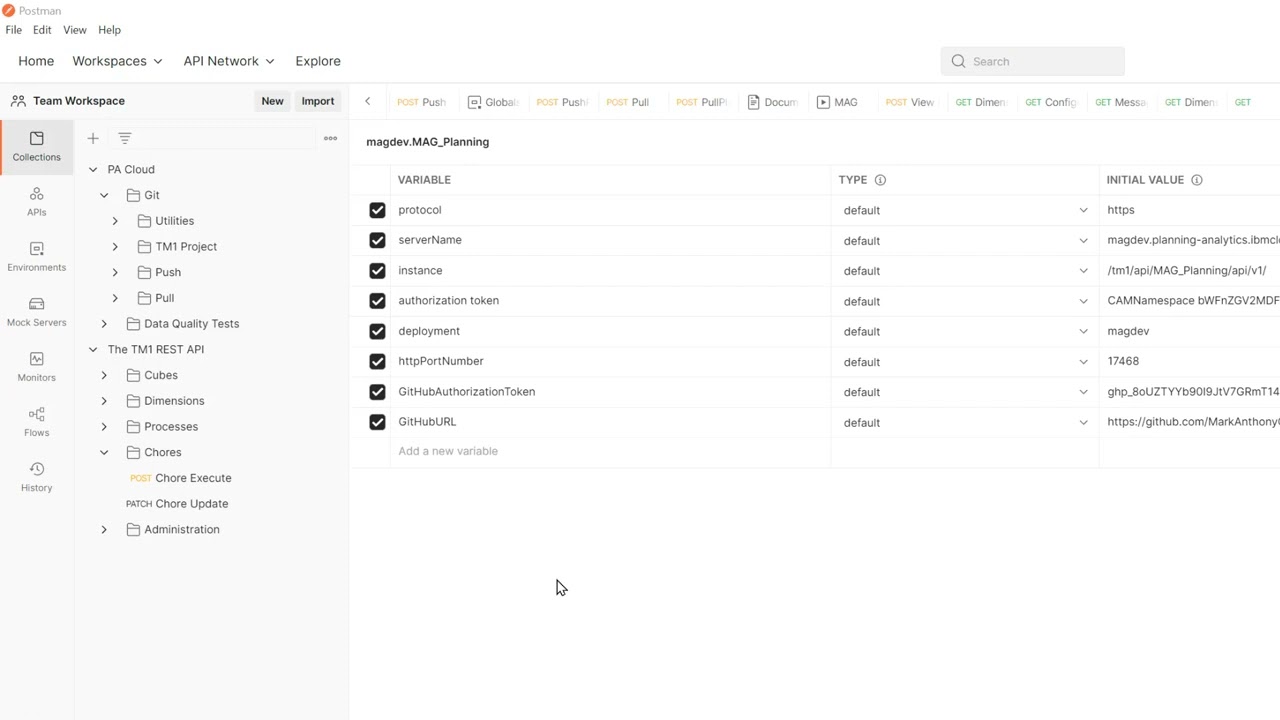Open the History sidebar panel
Screen dimensions: 1280x720
click(x=36, y=476)
